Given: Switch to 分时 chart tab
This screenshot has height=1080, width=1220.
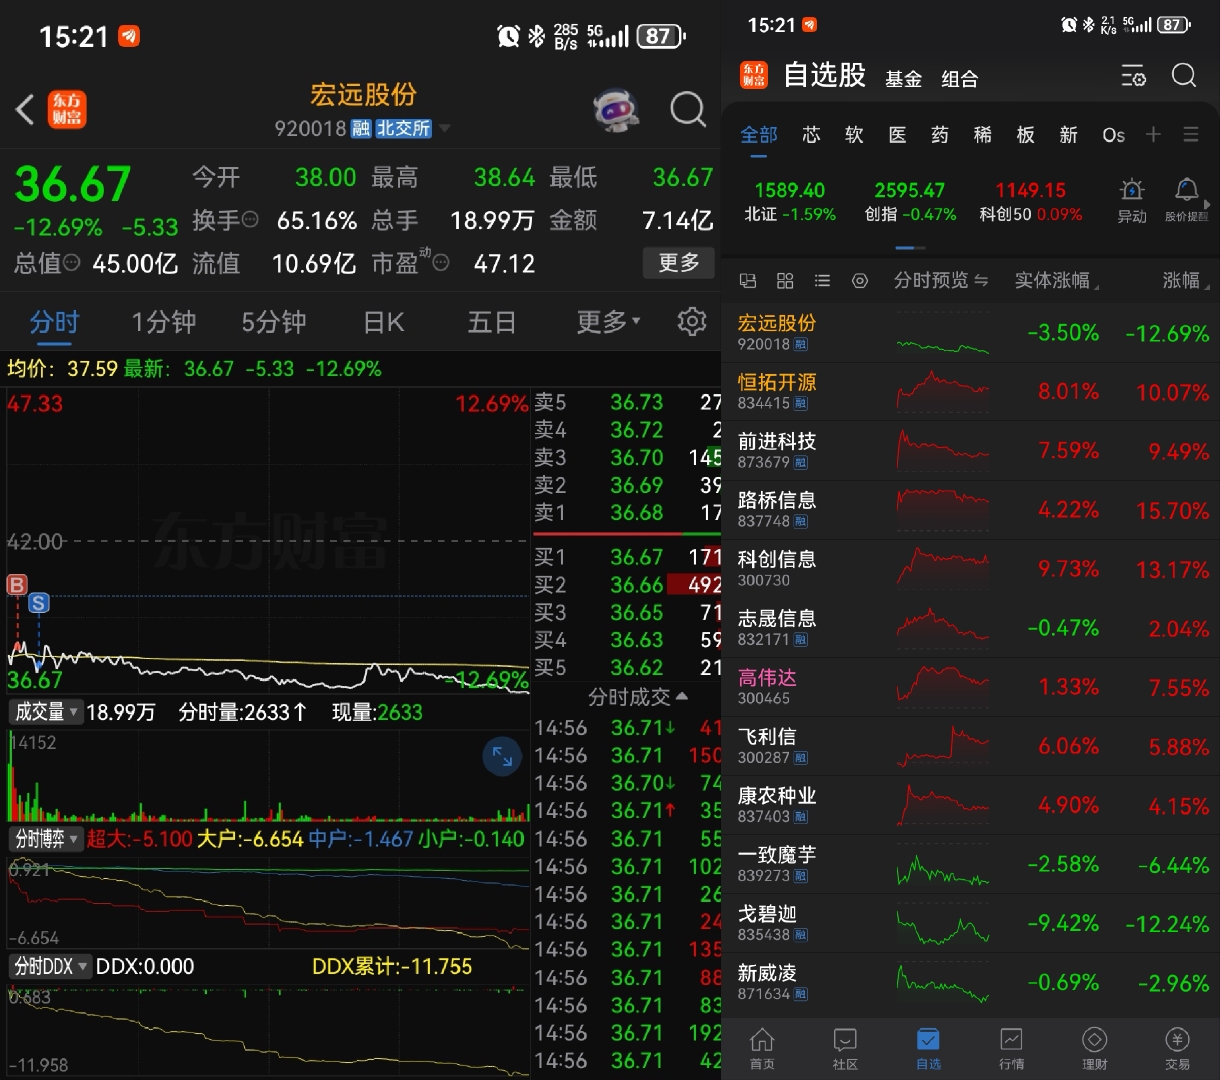Looking at the screenshot, I should [x=54, y=321].
